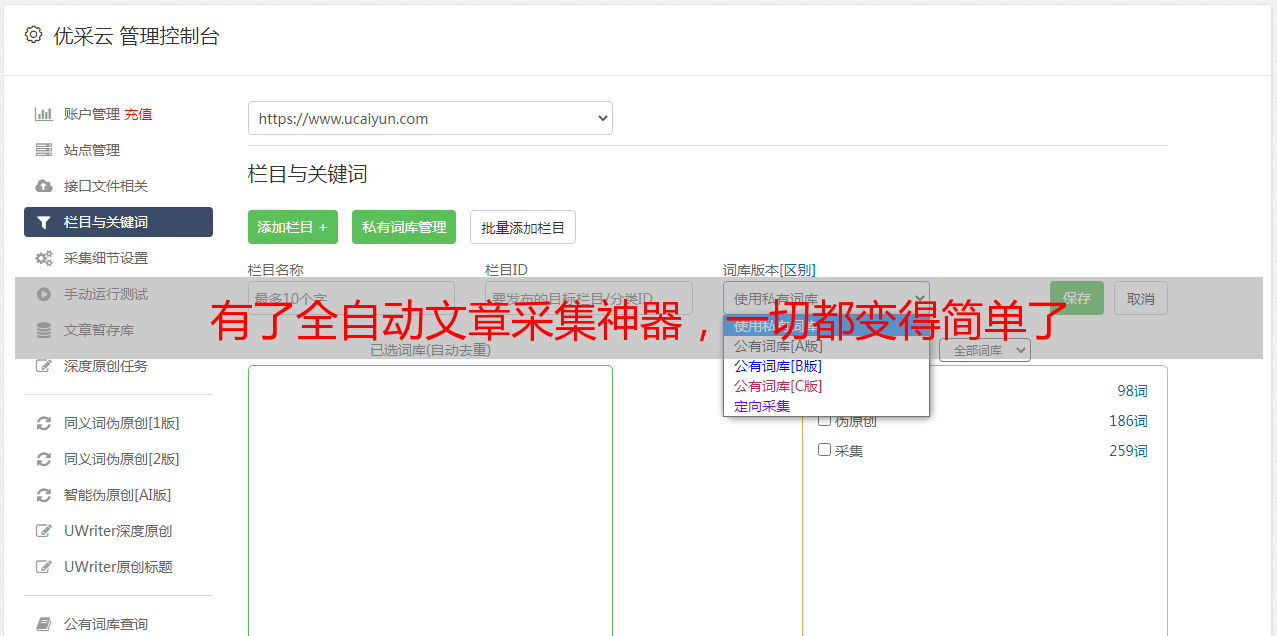The width and height of the screenshot is (1277, 636).
Task: Click the refresh icon for 智能伪原创[AI版]
Action: (43, 495)
